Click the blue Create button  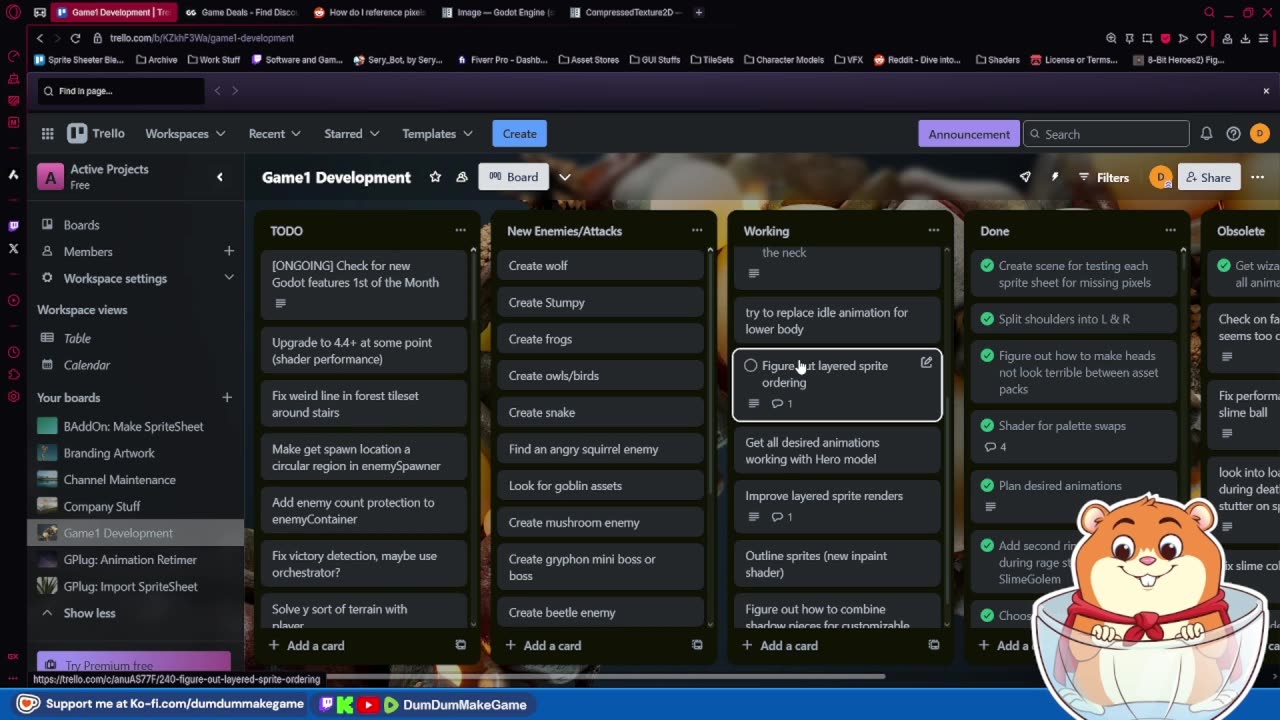[519, 133]
